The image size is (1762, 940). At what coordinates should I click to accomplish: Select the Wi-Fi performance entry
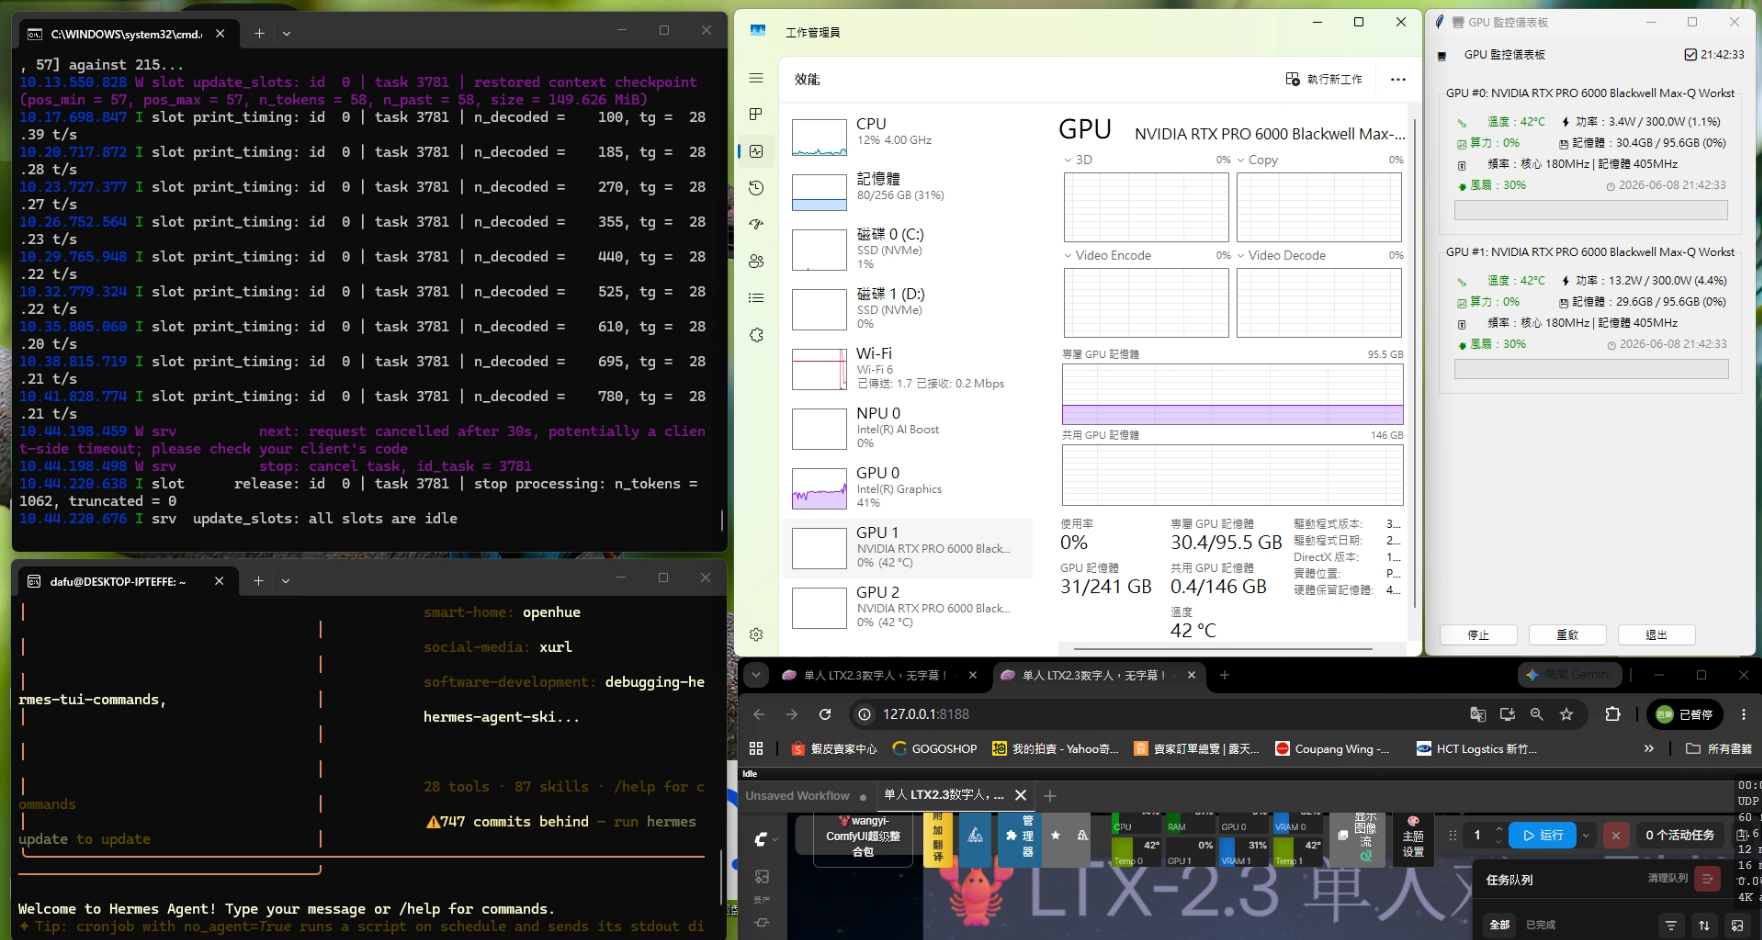[x=908, y=368]
